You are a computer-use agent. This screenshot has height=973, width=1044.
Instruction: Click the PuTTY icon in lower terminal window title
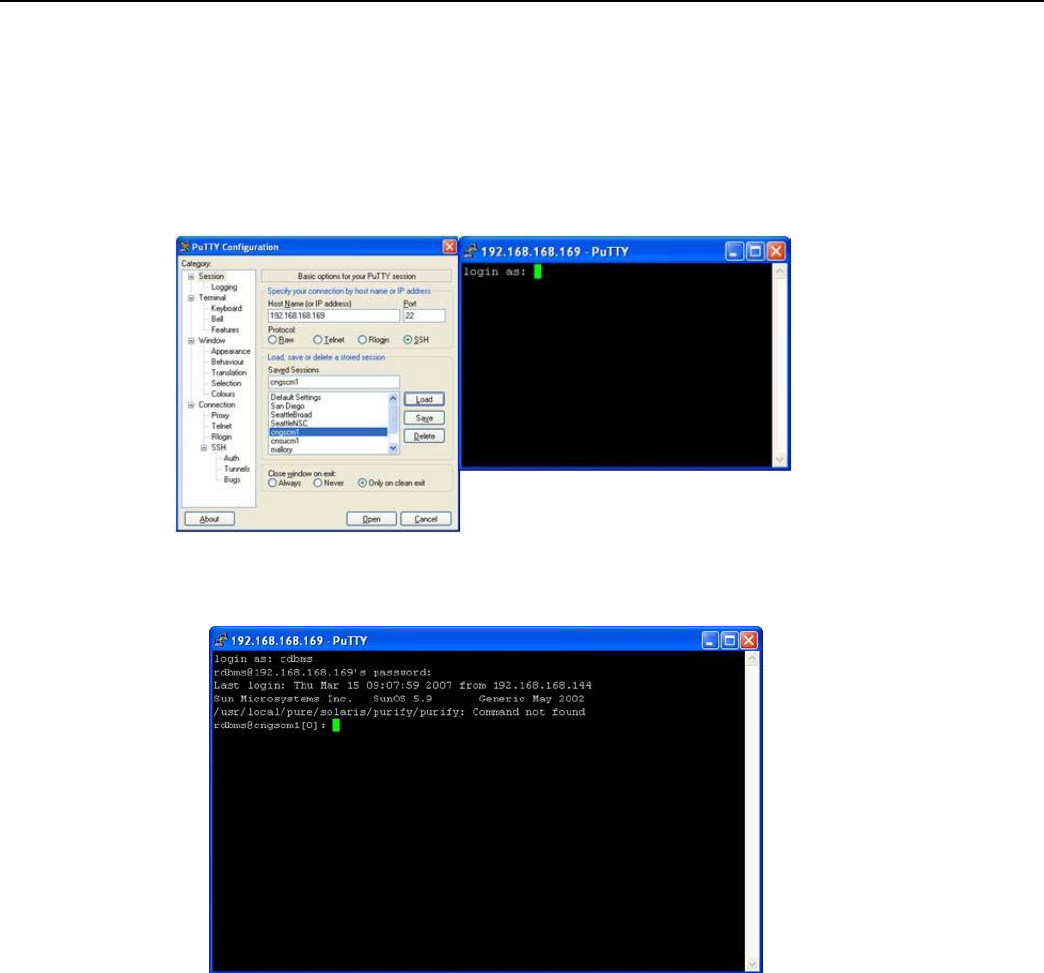coord(220,640)
